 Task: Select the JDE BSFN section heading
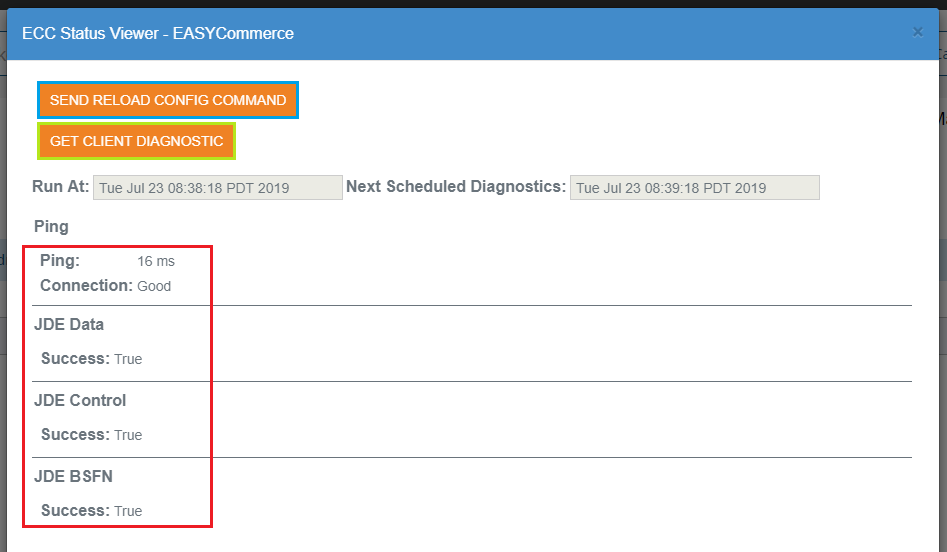73,477
